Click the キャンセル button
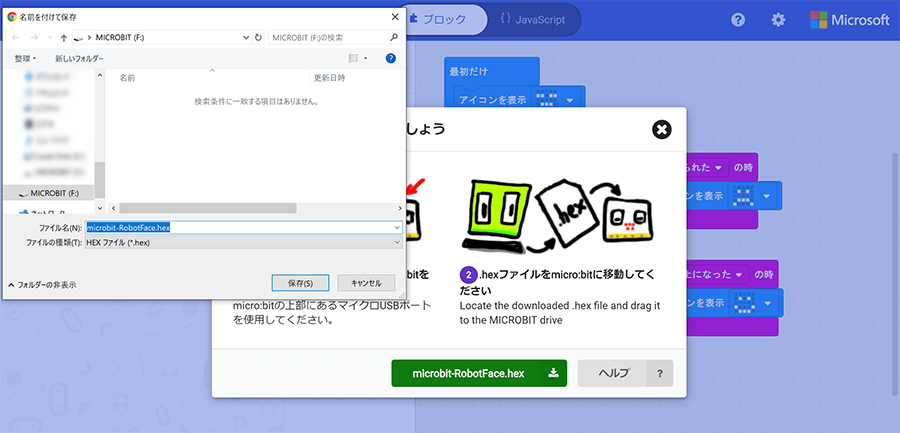 pos(366,283)
